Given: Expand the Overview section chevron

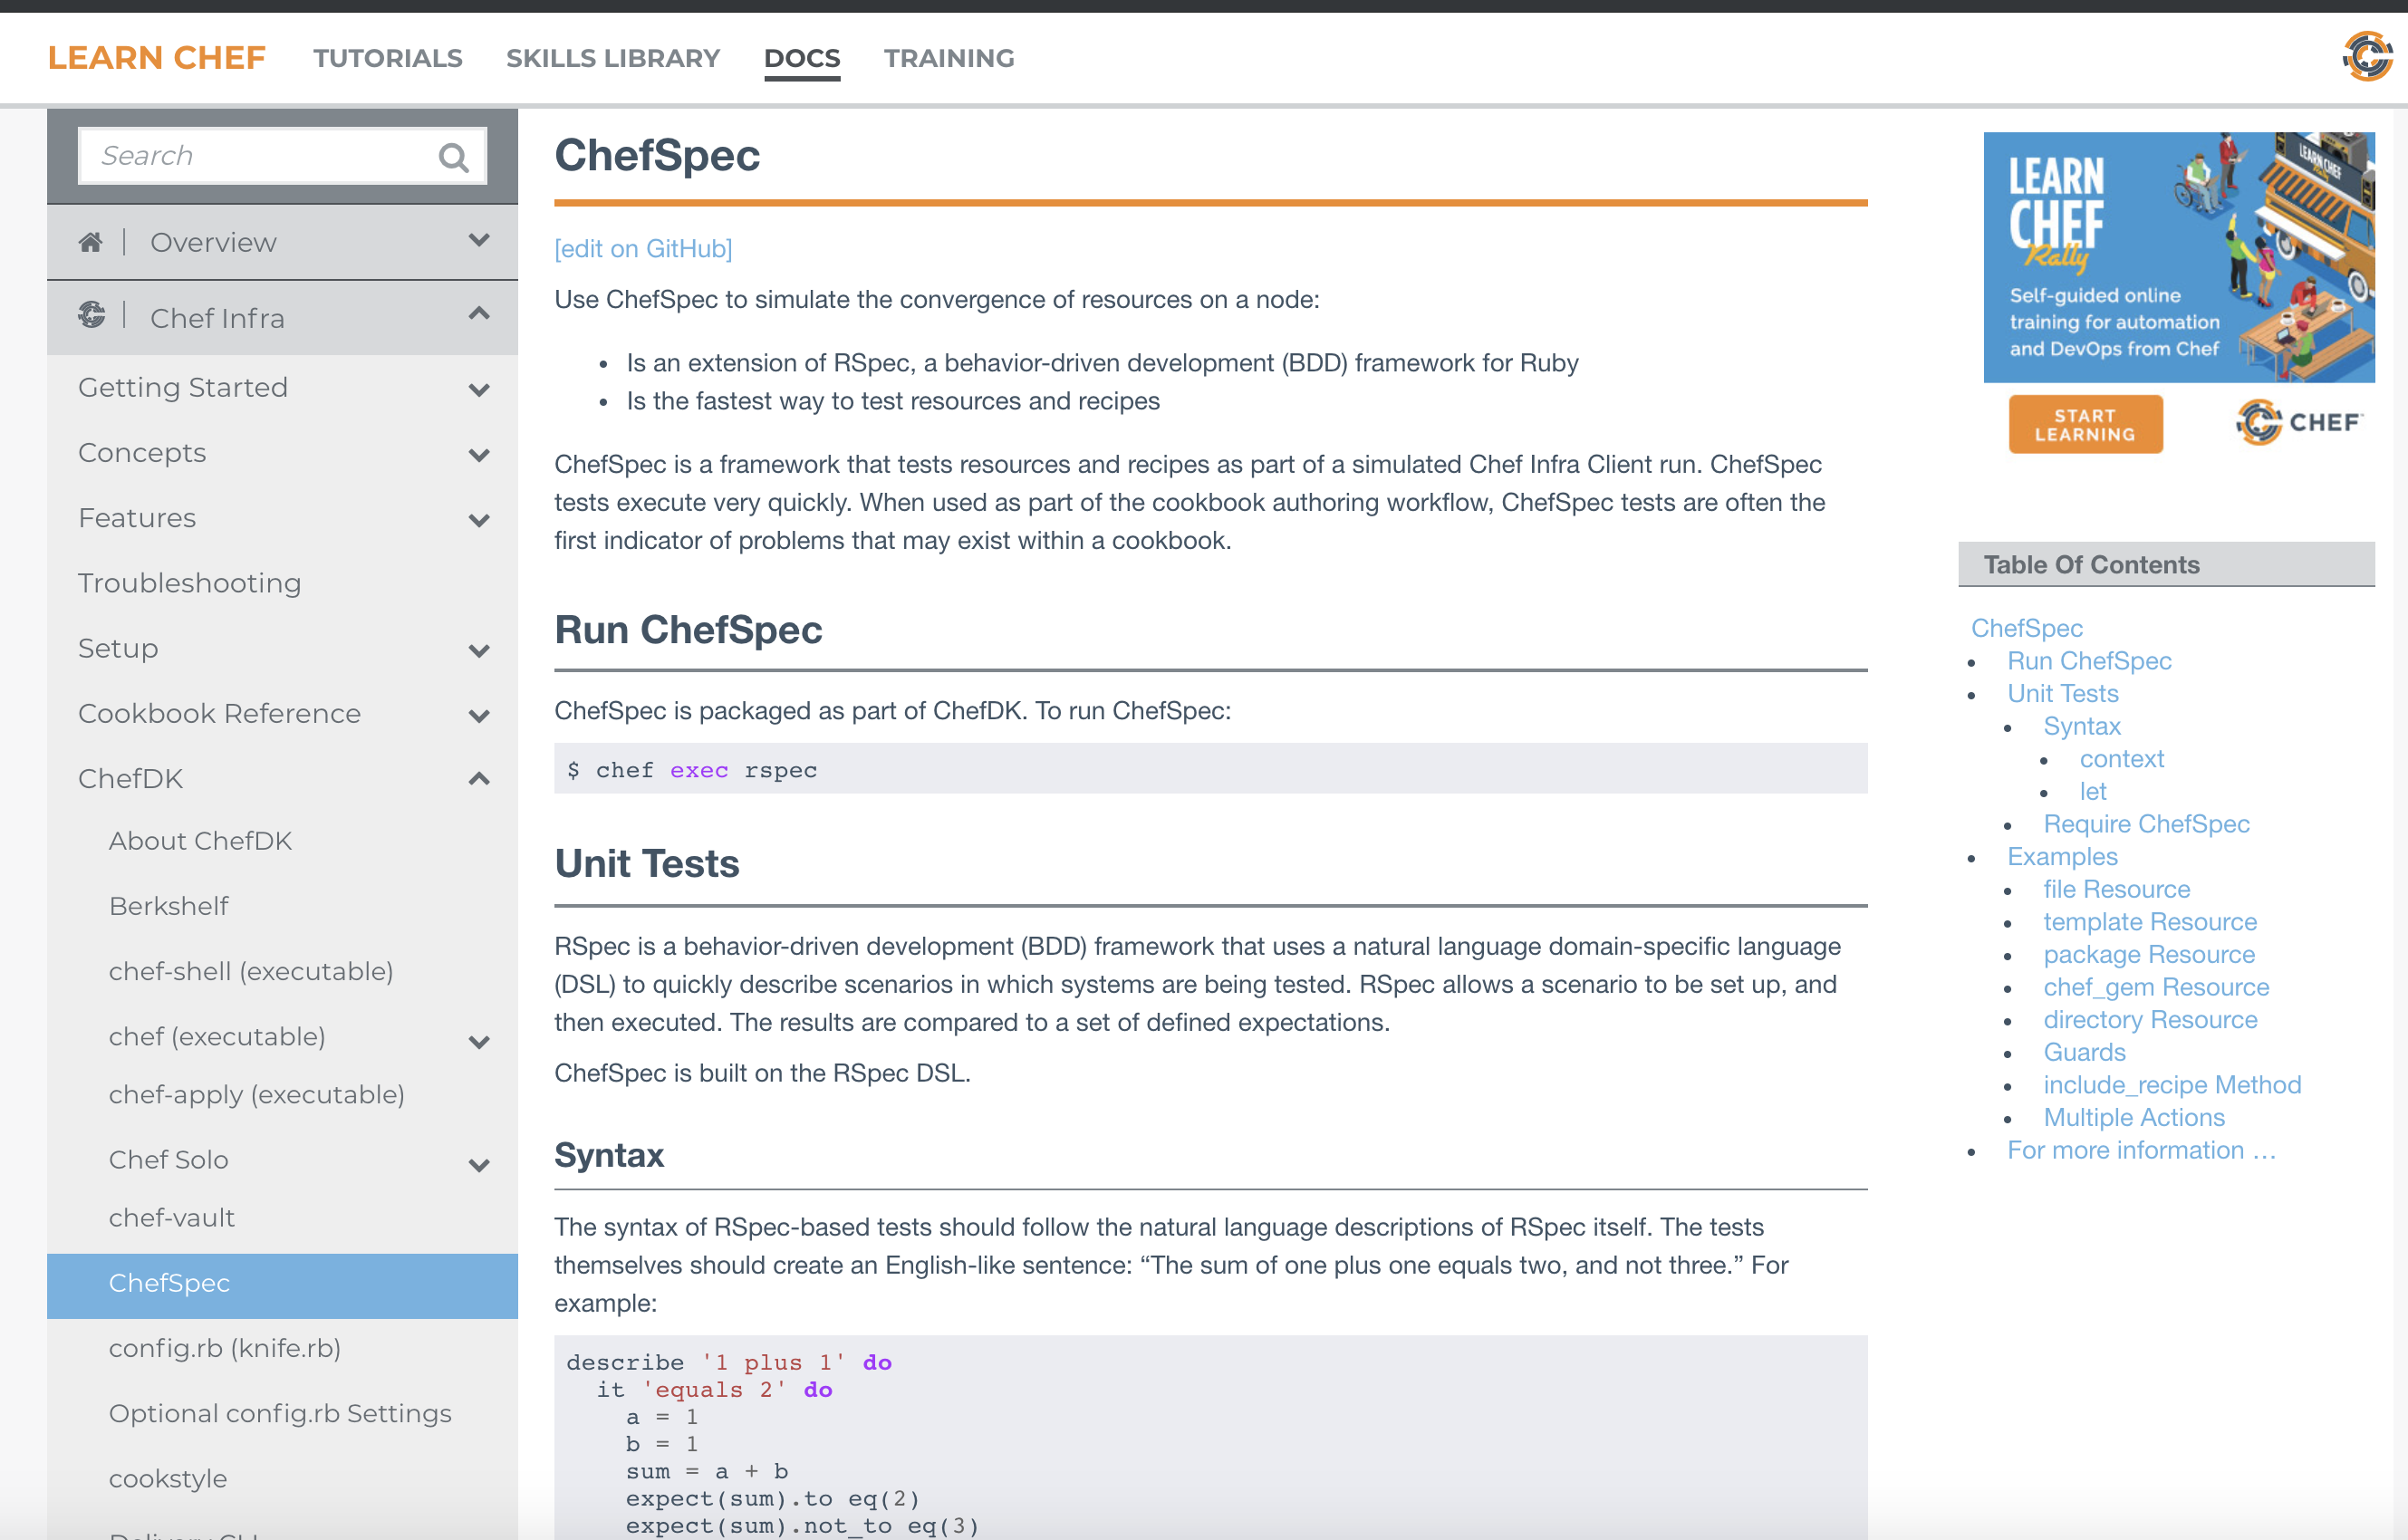Looking at the screenshot, I should tap(479, 240).
